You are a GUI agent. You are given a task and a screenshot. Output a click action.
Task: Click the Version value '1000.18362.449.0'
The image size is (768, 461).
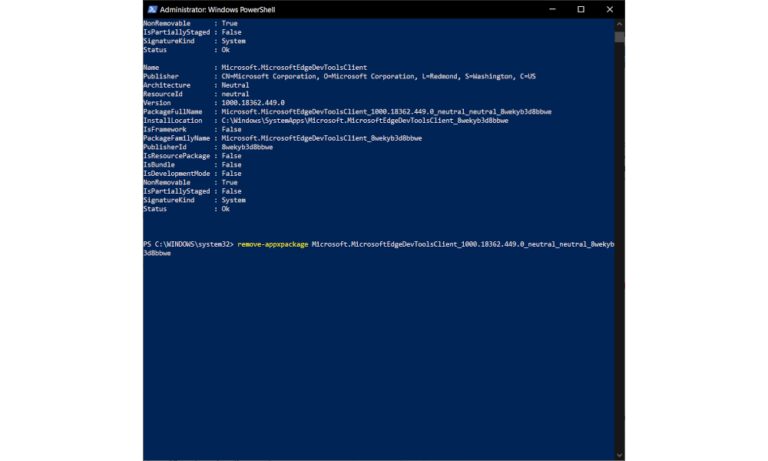(x=253, y=103)
